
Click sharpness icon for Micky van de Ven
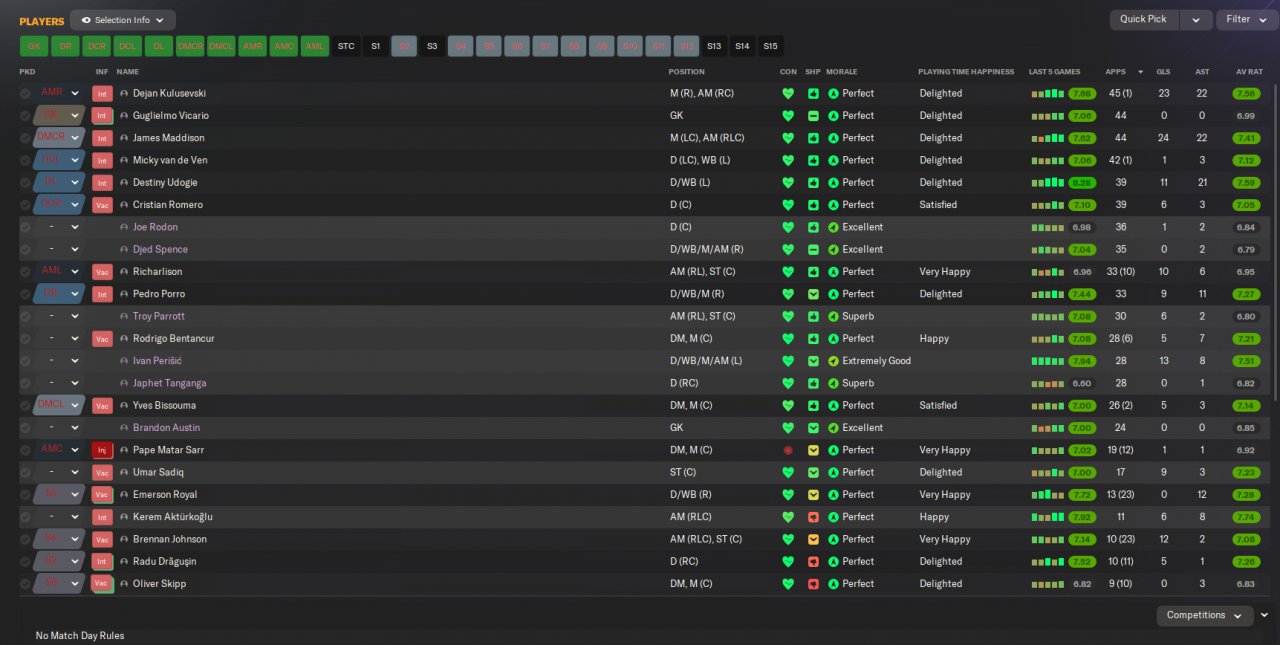[814, 160]
